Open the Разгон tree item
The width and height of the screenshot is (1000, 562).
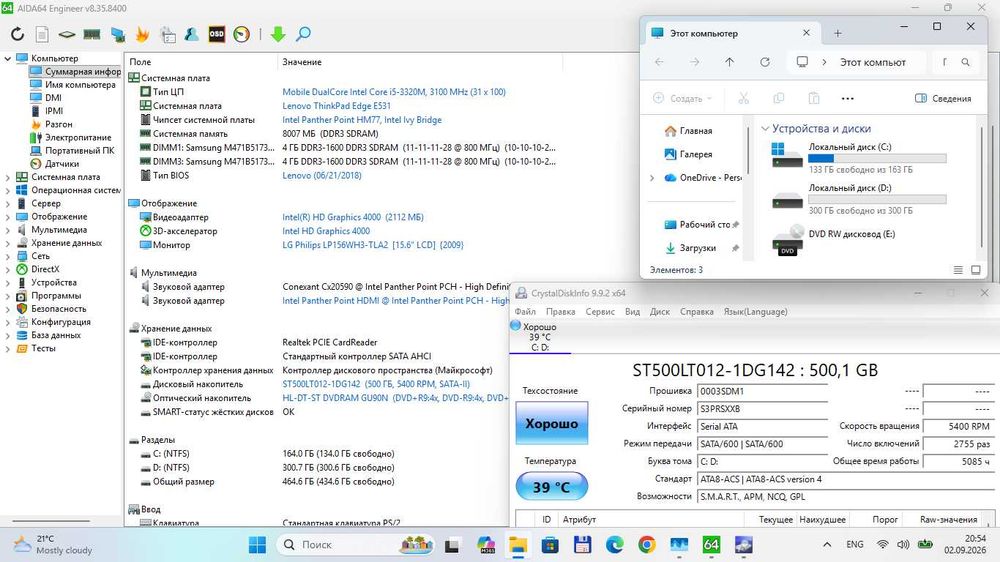(x=51, y=124)
